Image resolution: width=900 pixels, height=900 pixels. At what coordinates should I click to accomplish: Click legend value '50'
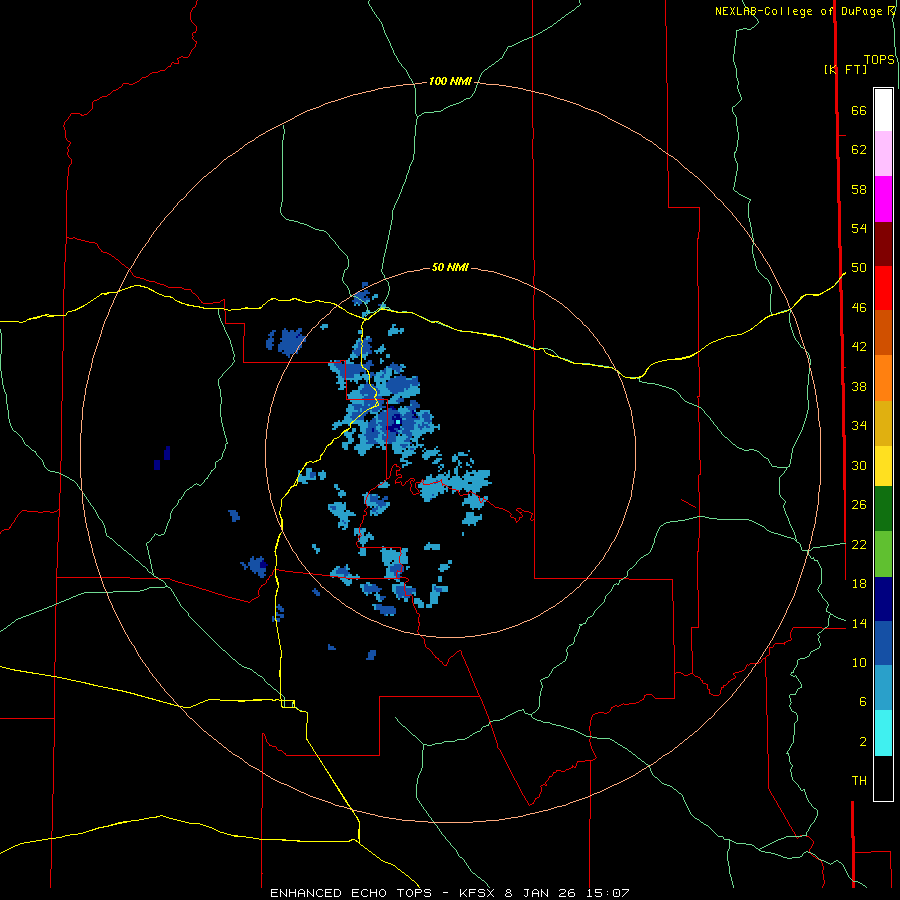coord(859,268)
